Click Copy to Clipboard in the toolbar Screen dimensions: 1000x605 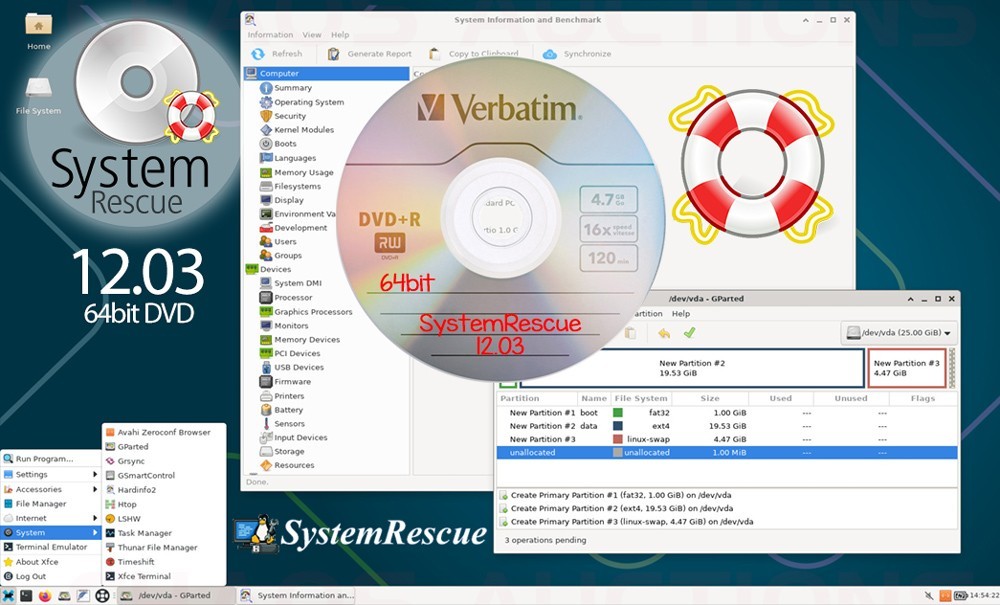[474, 54]
